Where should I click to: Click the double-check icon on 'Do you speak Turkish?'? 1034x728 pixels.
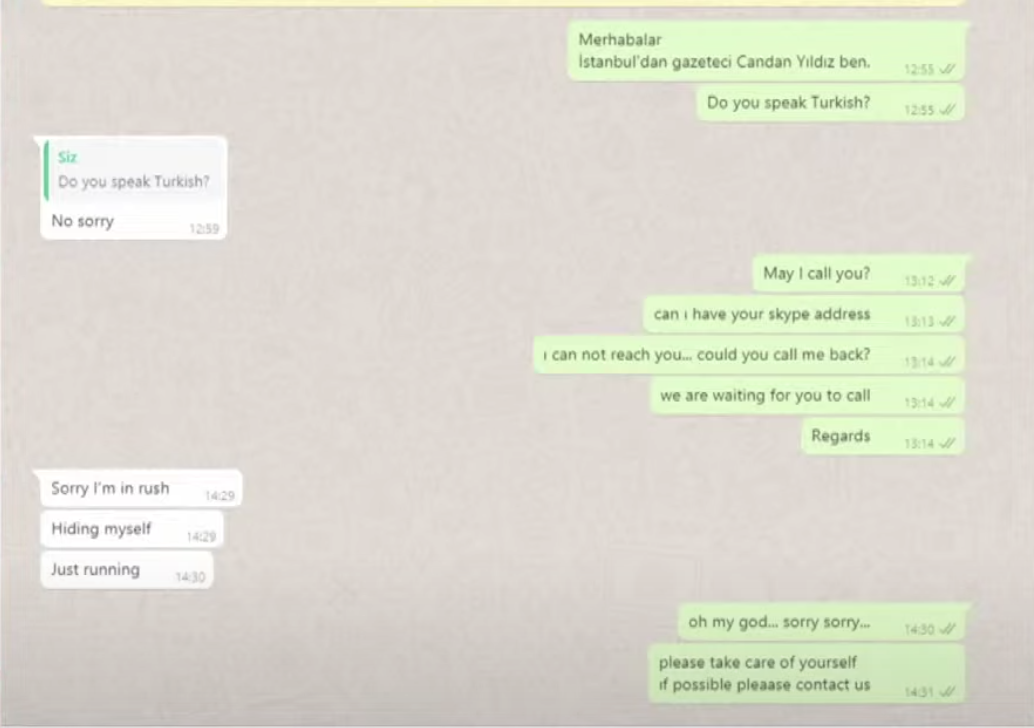947,109
